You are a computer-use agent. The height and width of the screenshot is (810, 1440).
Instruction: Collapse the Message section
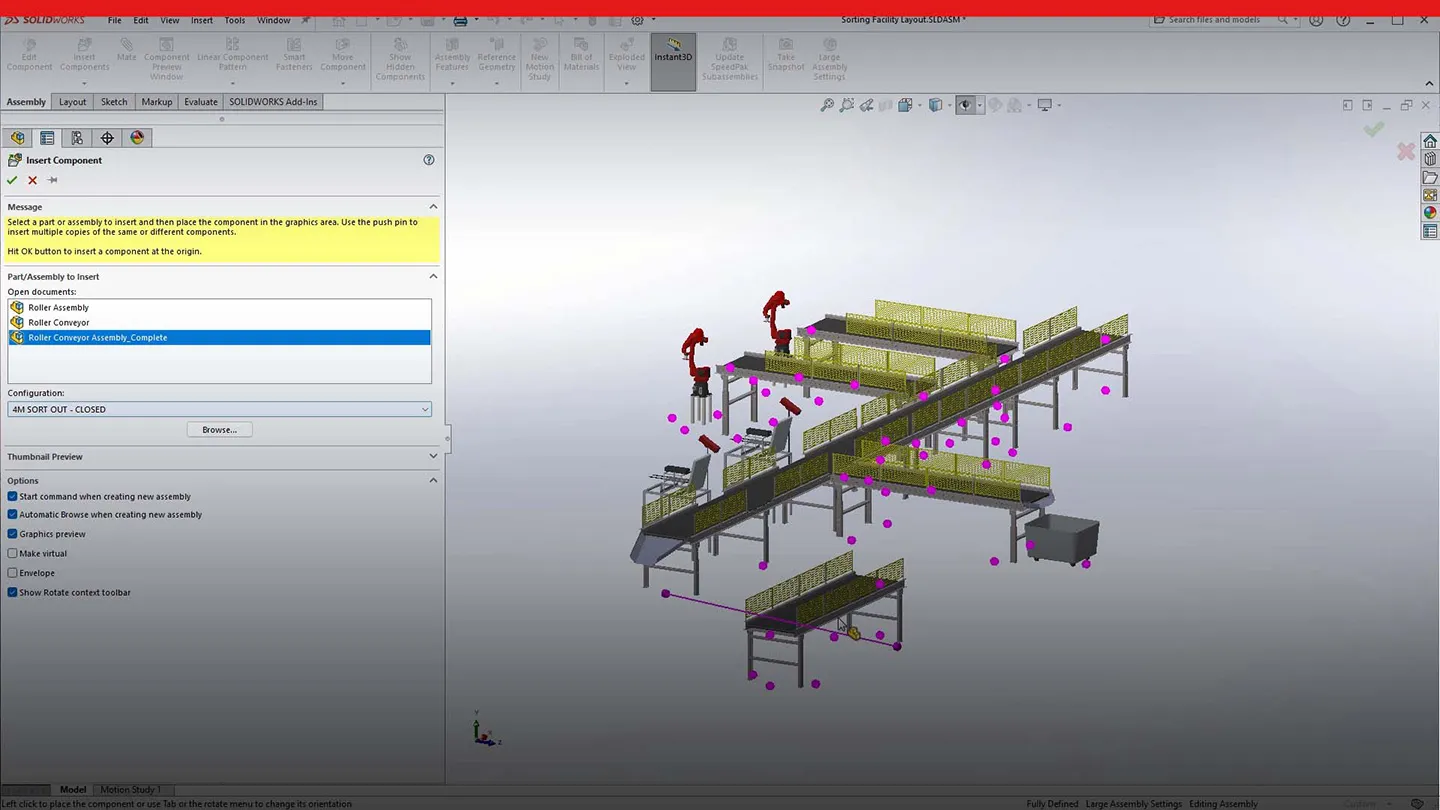[433, 206]
